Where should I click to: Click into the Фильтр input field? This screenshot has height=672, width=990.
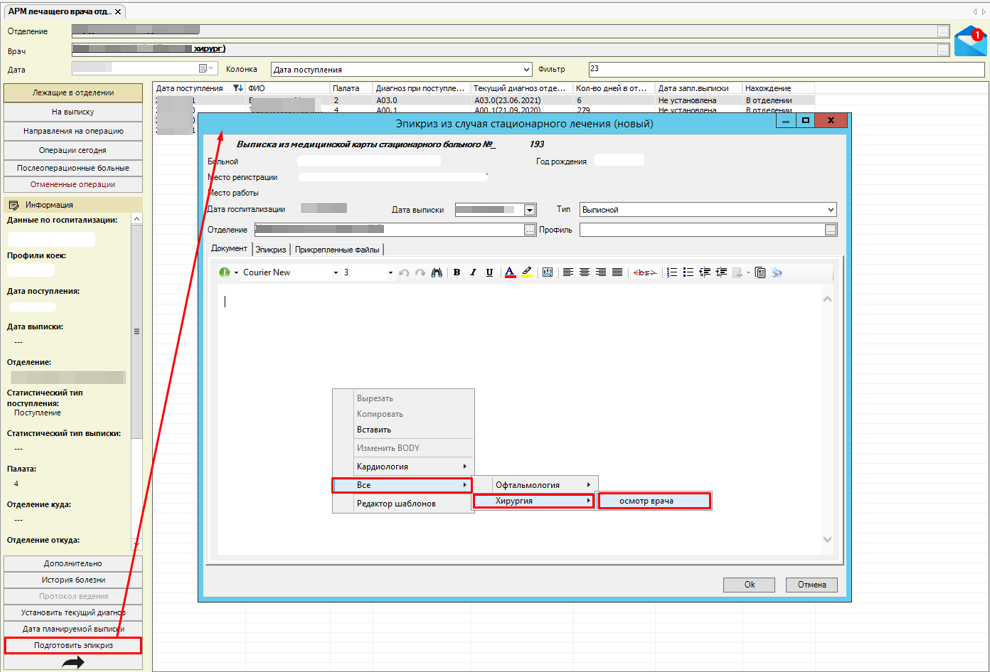coord(786,69)
